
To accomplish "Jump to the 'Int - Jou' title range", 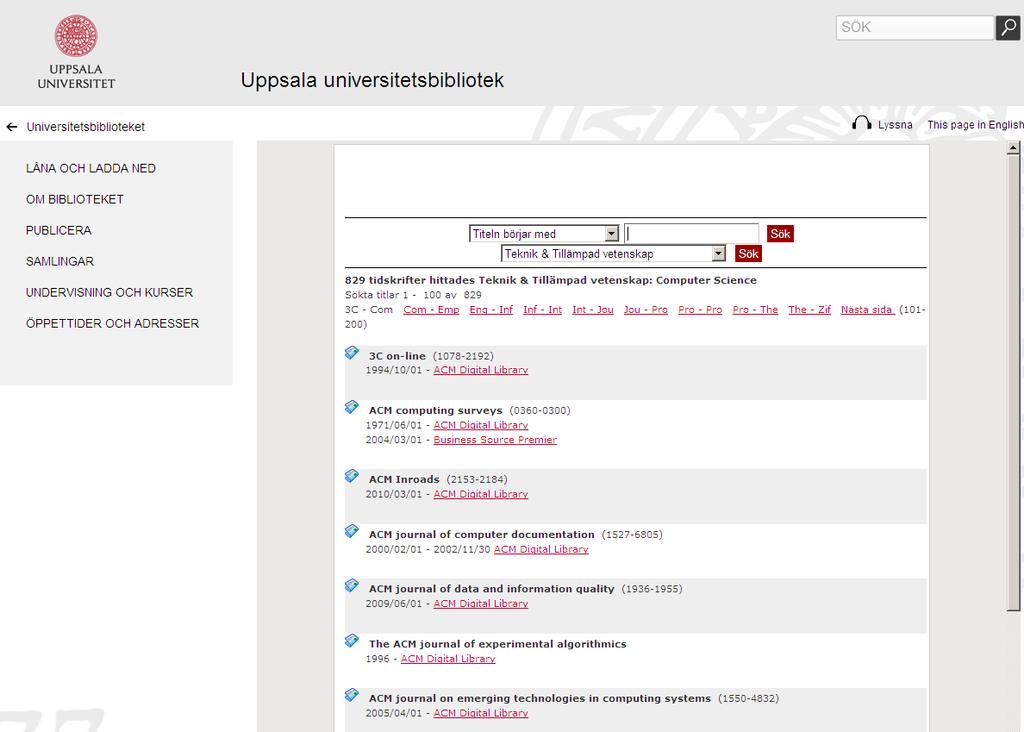I will tap(593, 310).
